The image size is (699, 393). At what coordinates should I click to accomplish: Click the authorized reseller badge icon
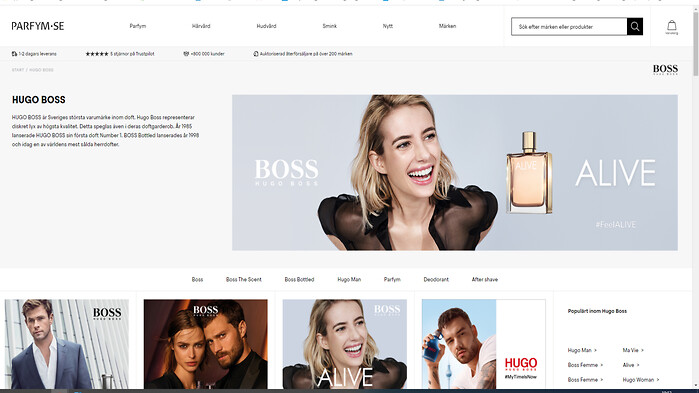pyautogui.click(x=256, y=54)
